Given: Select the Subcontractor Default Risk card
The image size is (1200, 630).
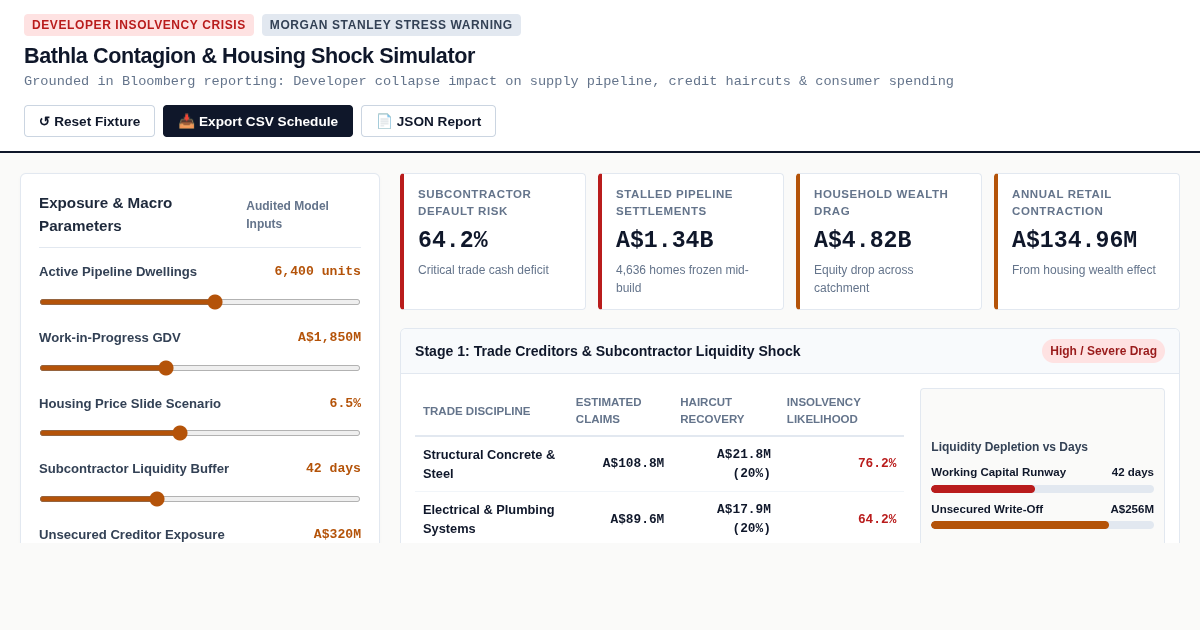Looking at the screenshot, I should (x=493, y=241).
